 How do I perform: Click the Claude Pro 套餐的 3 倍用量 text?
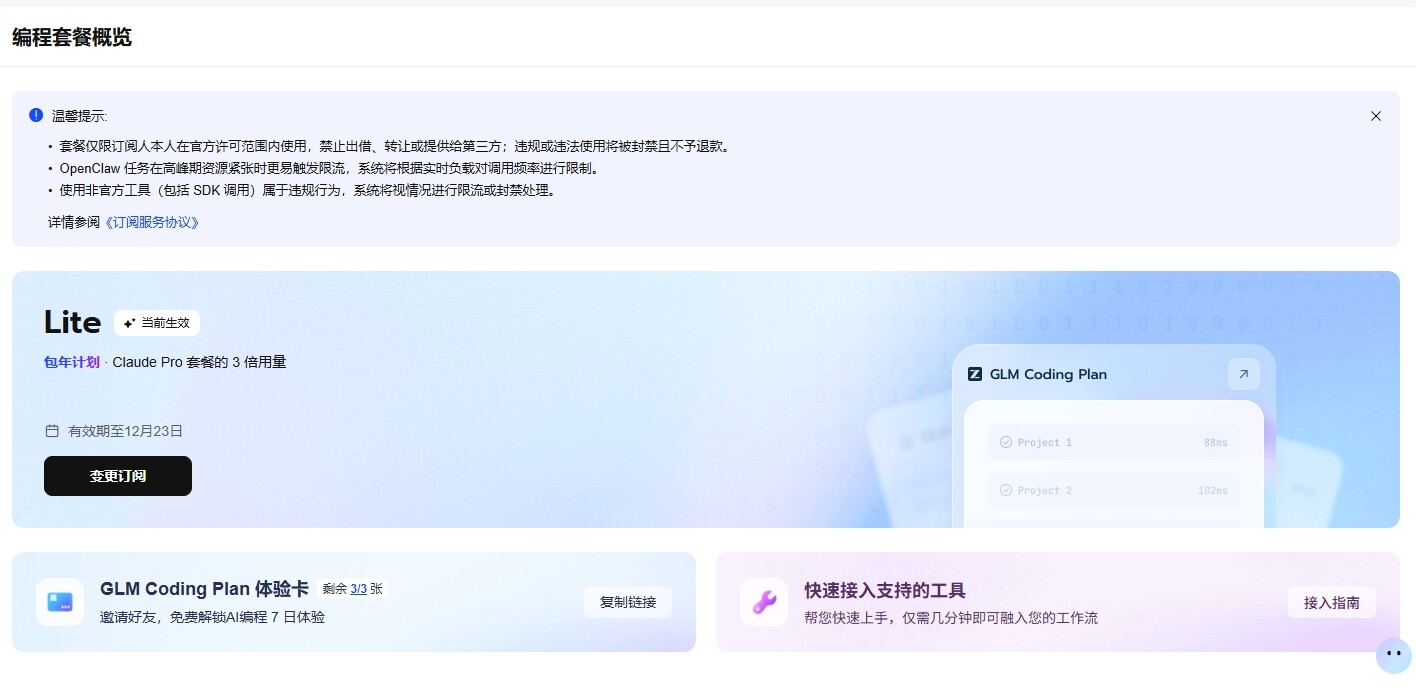199,362
